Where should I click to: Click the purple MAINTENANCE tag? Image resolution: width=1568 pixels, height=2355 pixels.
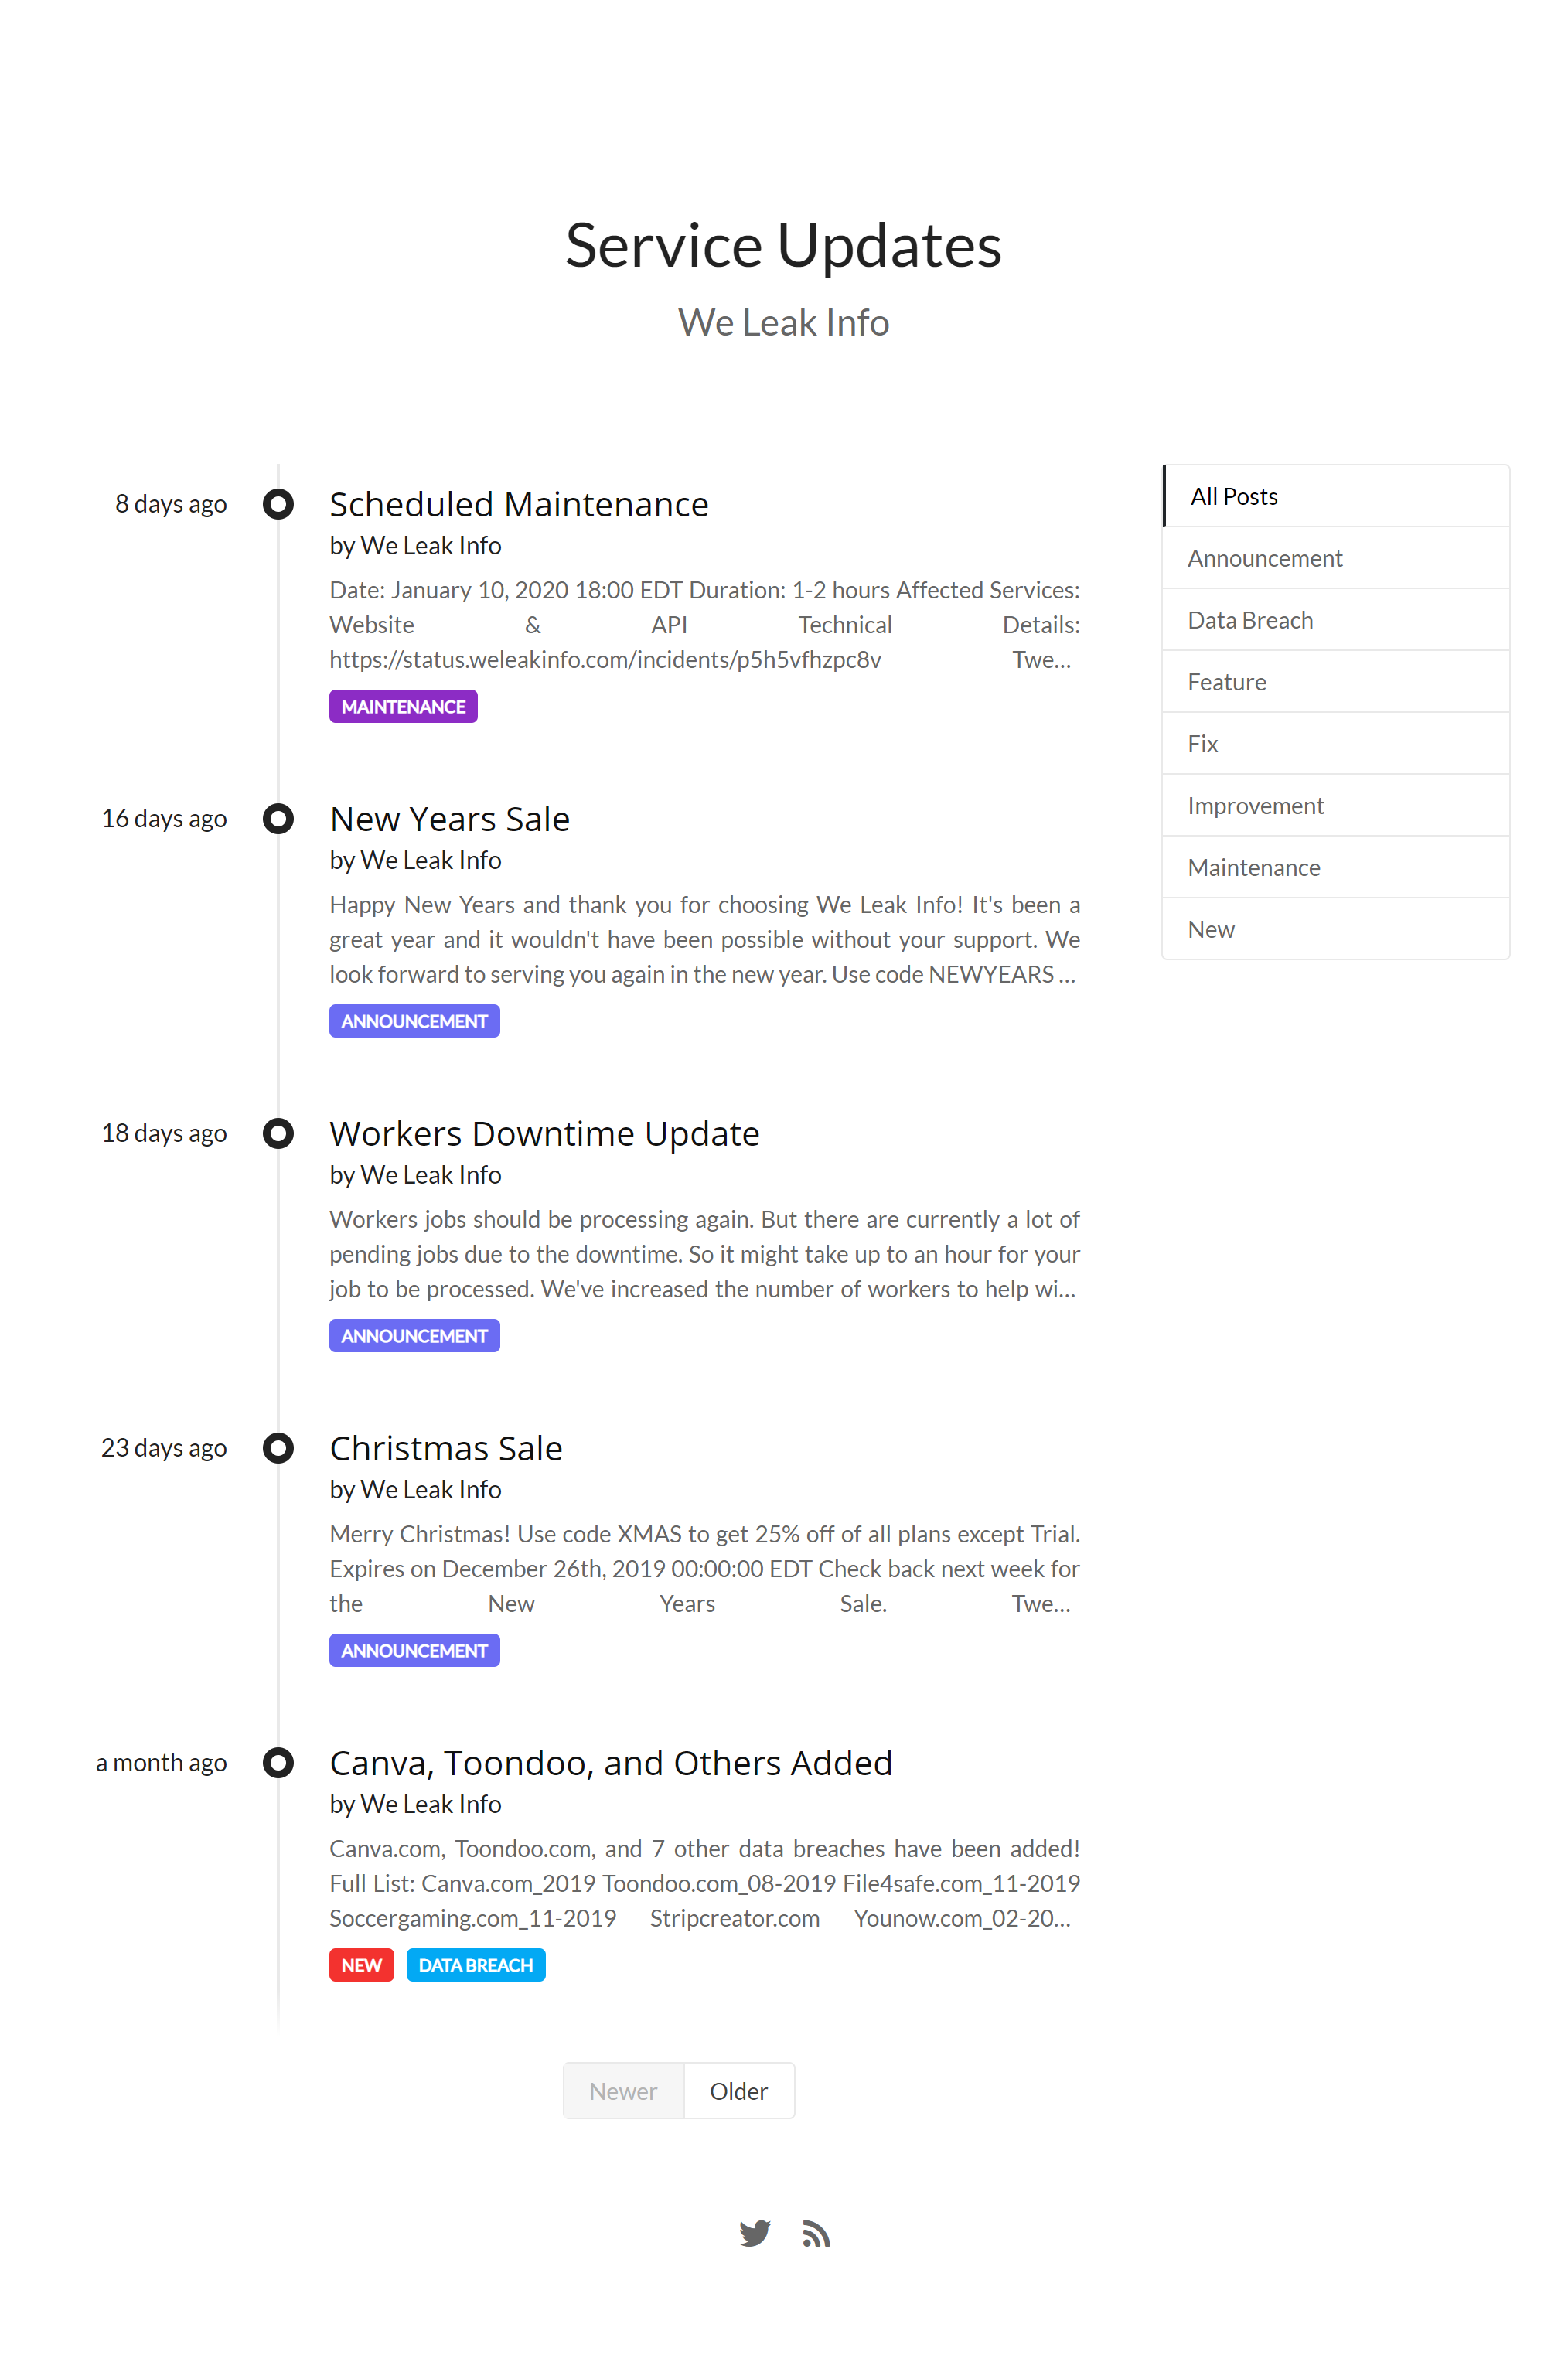[403, 707]
